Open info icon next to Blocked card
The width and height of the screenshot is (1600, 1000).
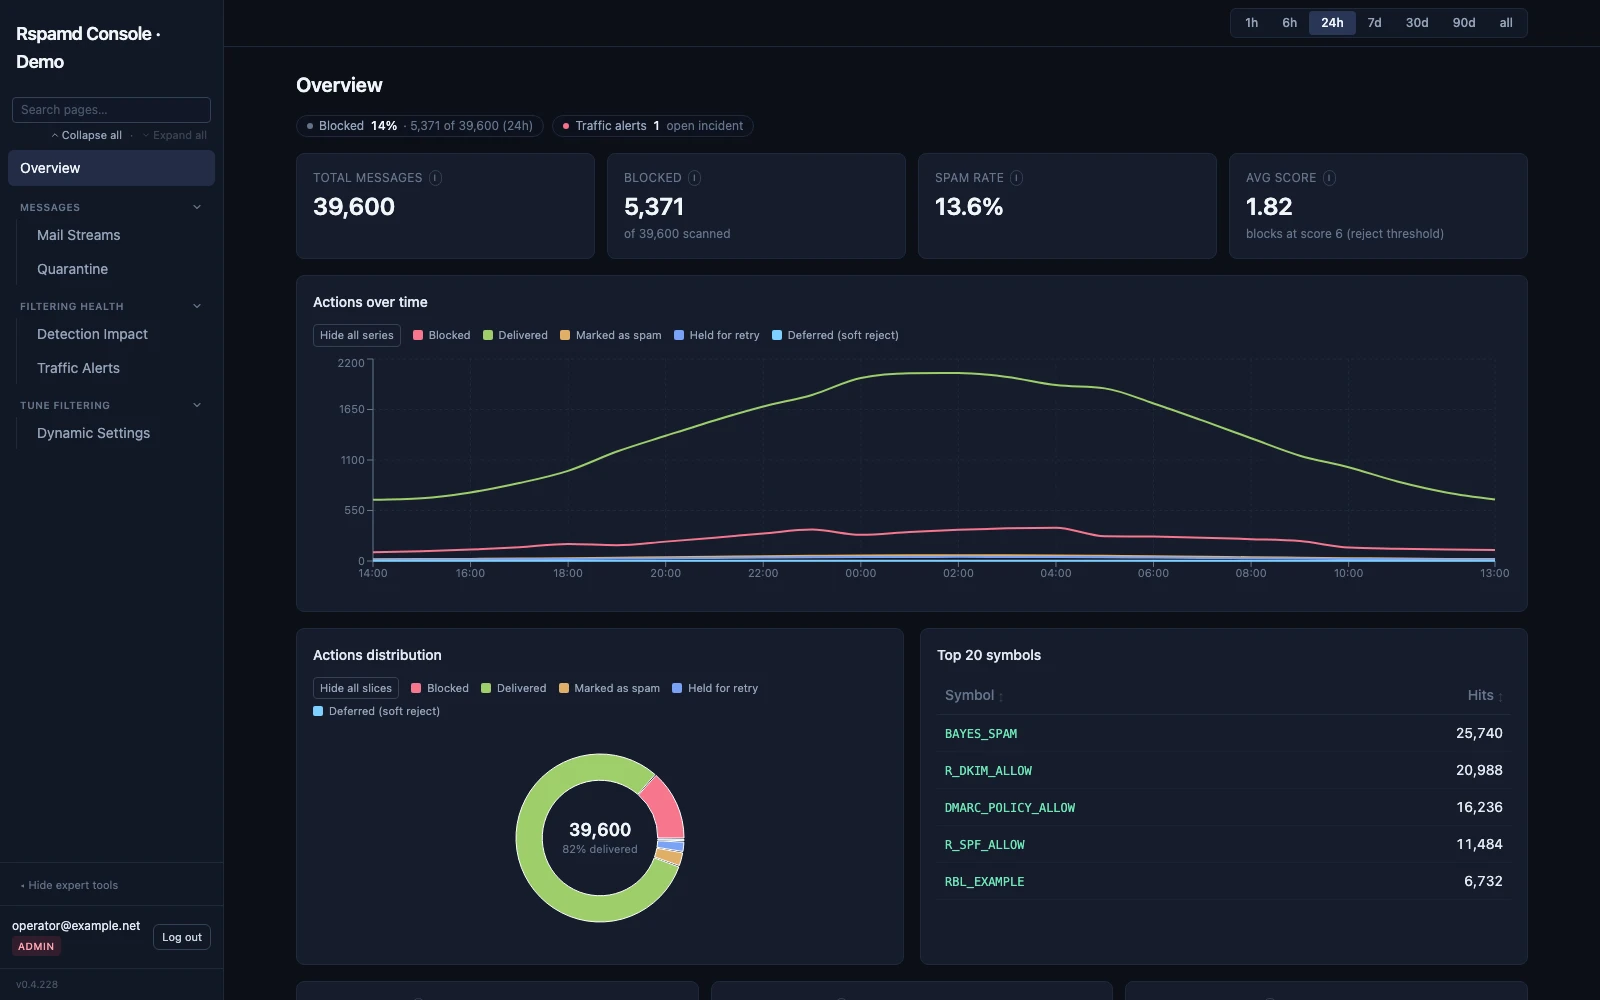coord(695,178)
